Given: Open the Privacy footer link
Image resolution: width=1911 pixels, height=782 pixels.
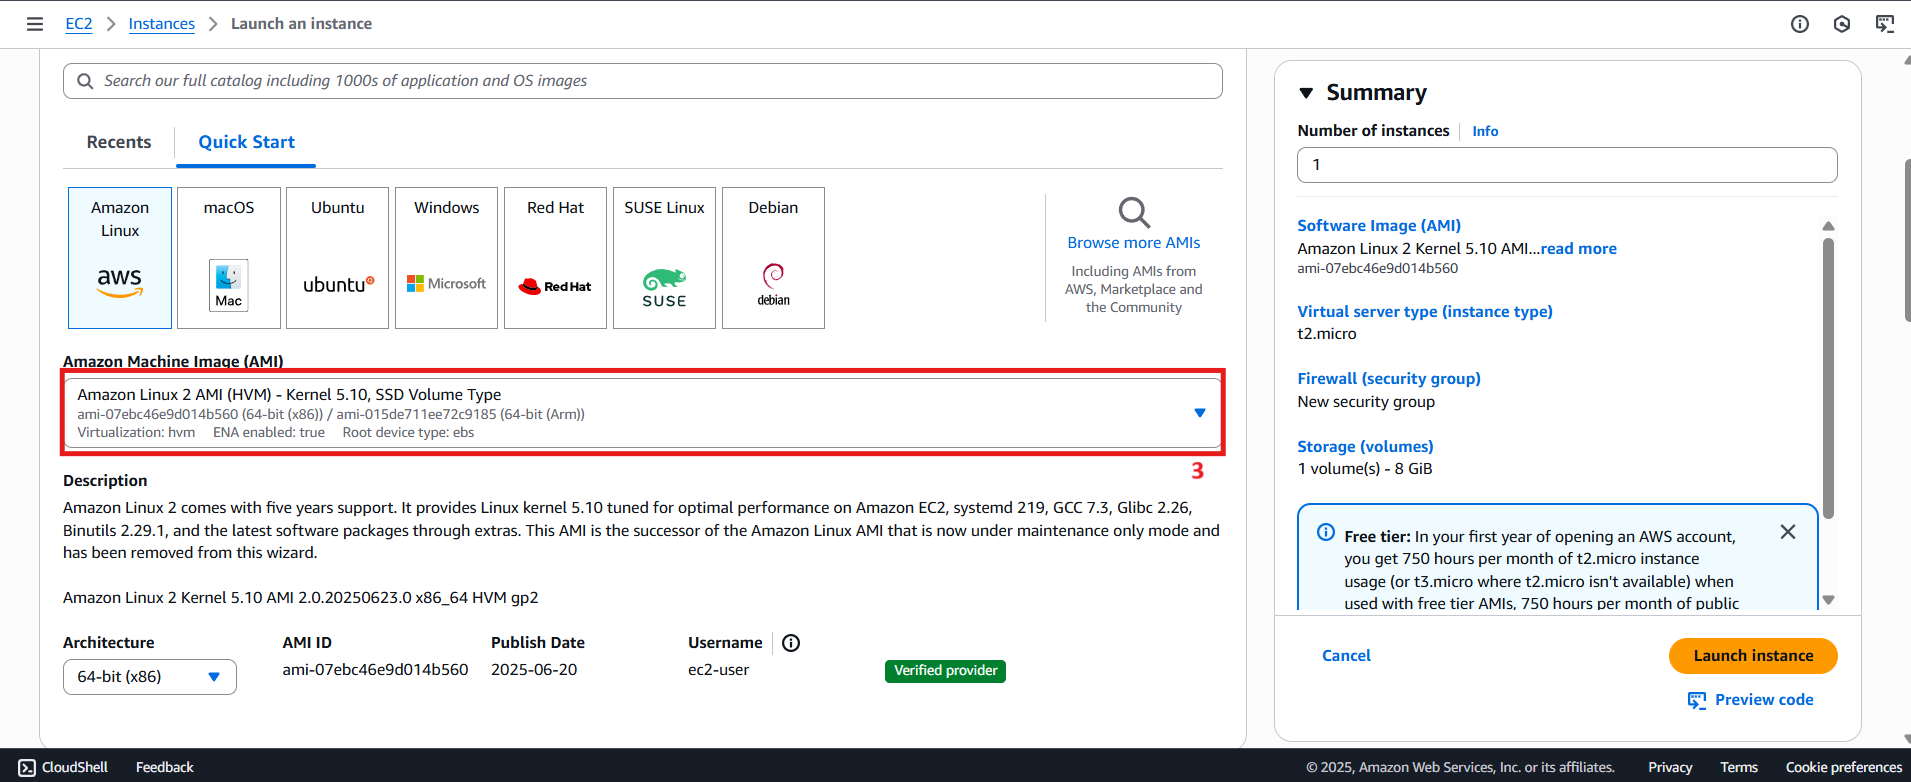Looking at the screenshot, I should point(1670,767).
